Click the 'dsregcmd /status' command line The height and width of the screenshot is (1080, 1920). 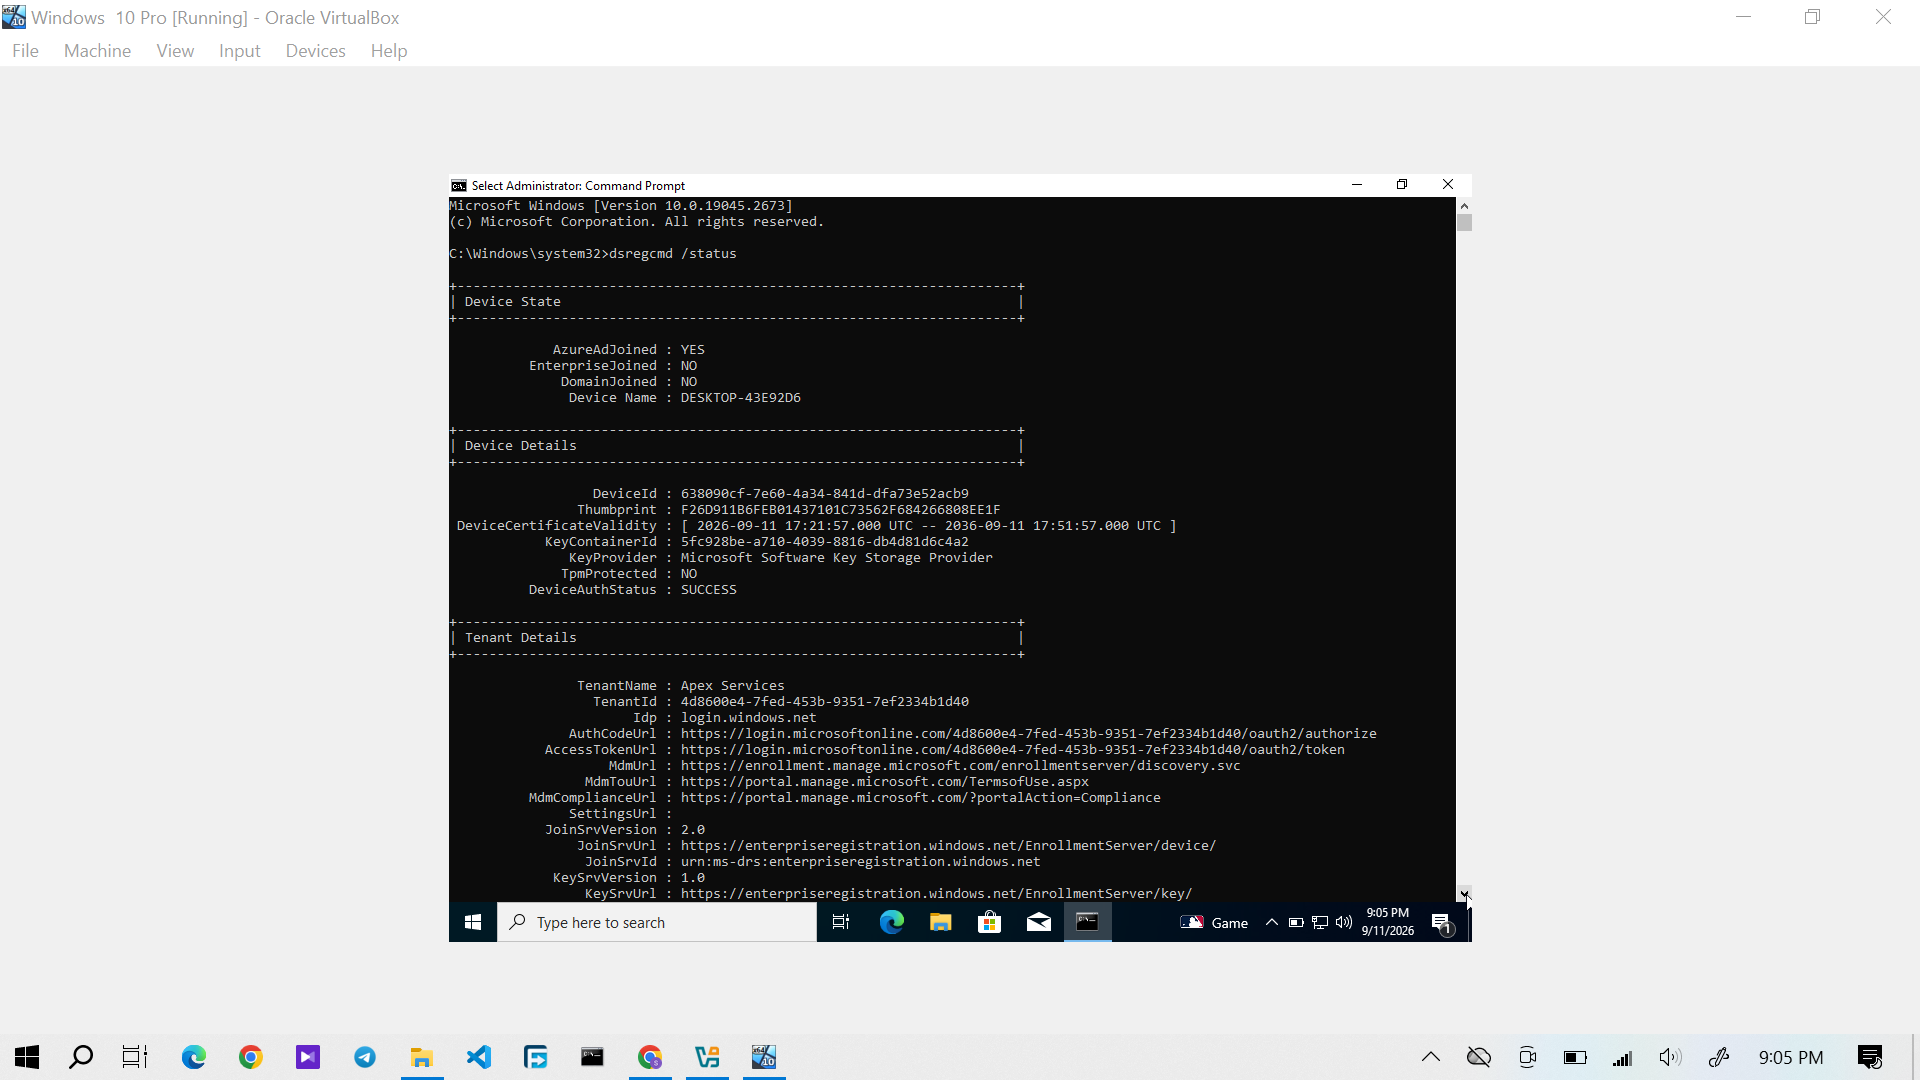click(x=673, y=253)
